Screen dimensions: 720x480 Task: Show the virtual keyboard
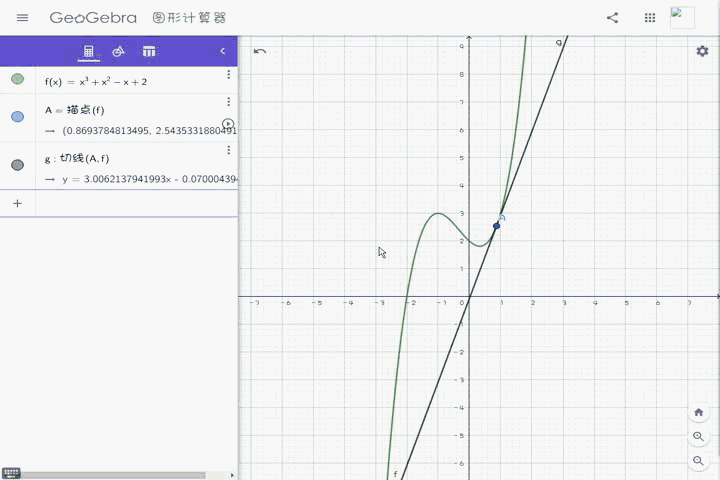point(11,473)
